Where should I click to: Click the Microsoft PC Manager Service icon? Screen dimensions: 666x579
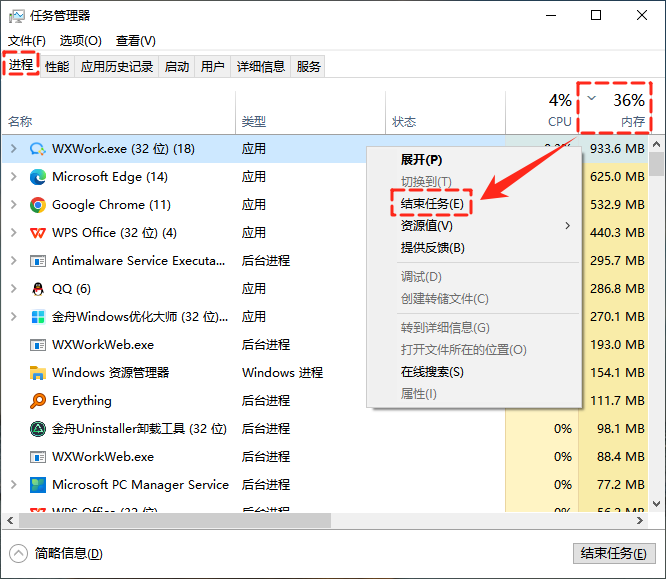point(38,485)
